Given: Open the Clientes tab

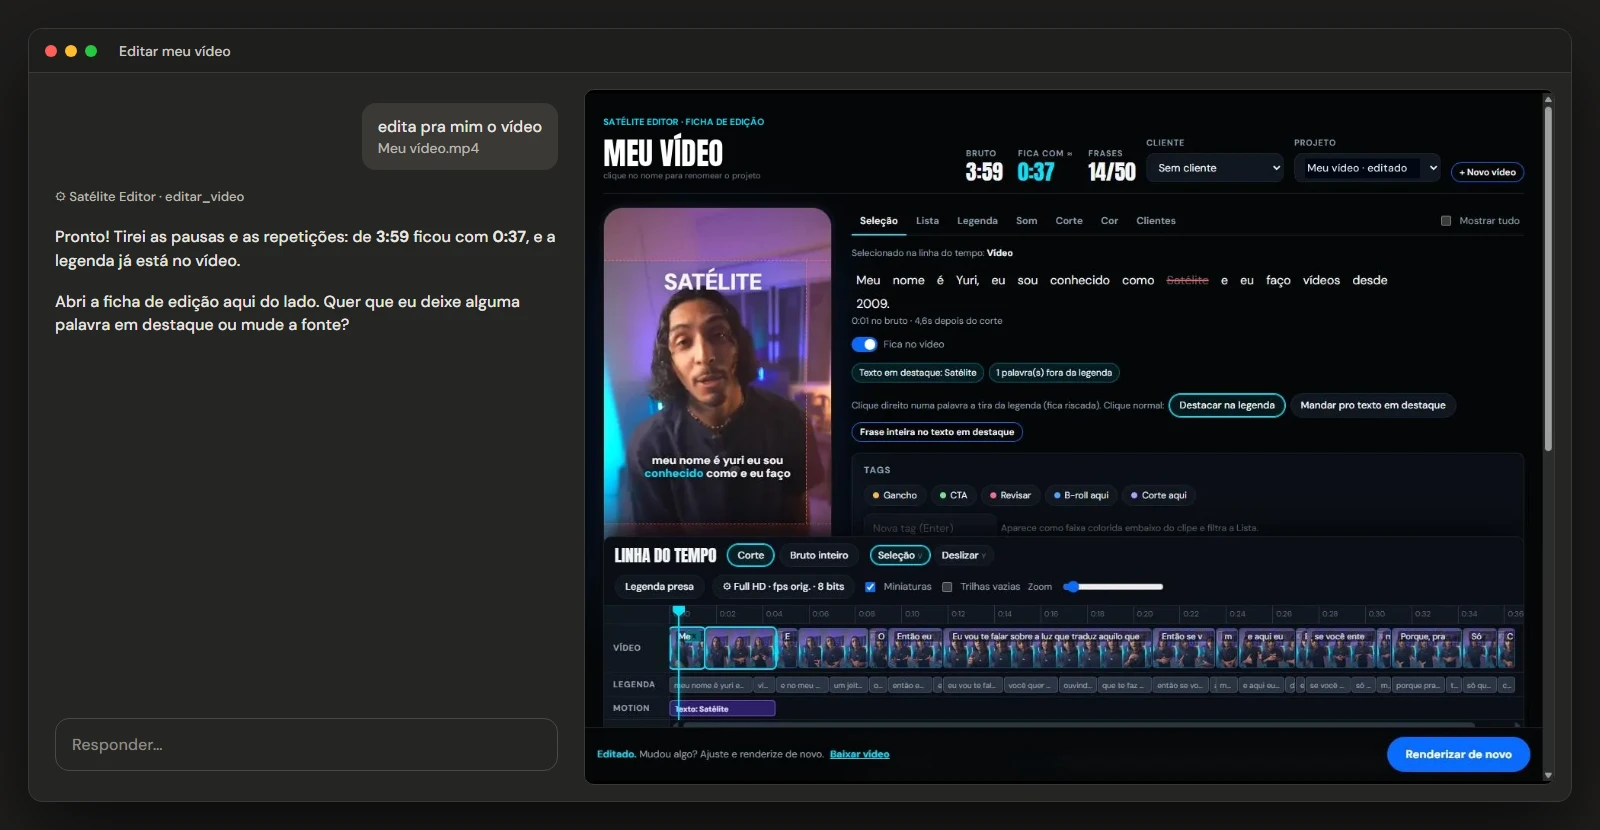Looking at the screenshot, I should click(1156, 221).
